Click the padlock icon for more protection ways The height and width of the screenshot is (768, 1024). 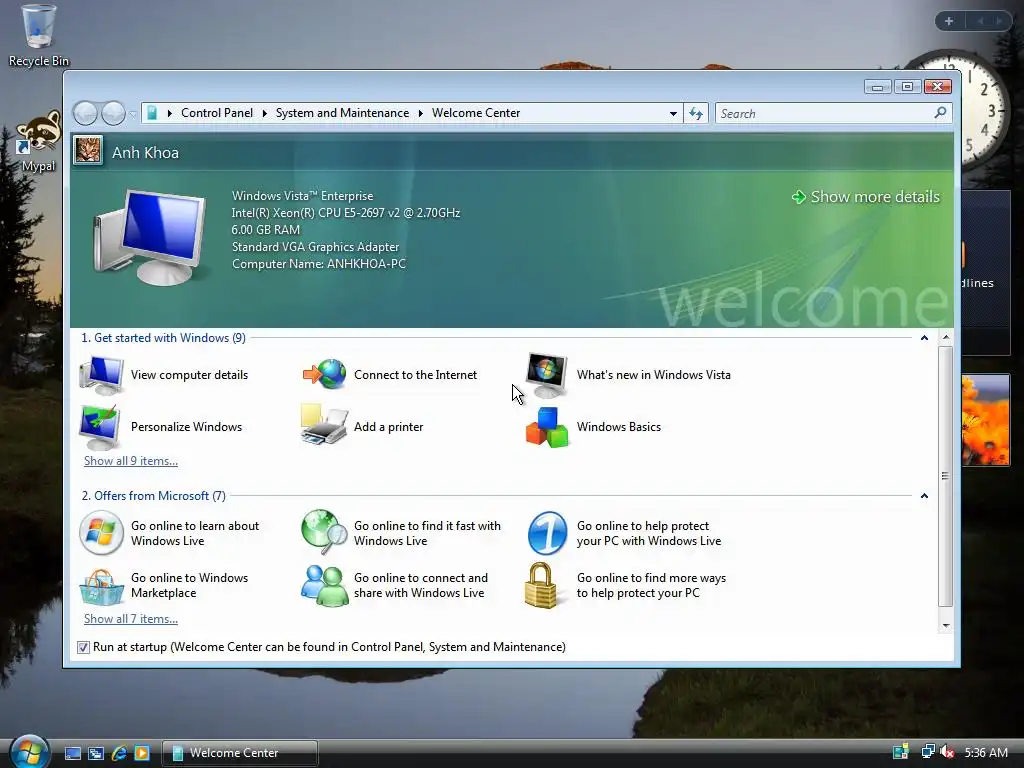(541, 586)
